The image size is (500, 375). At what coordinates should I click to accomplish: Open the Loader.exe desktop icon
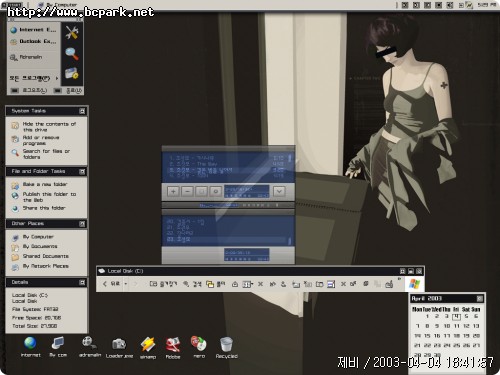[119, 348]
